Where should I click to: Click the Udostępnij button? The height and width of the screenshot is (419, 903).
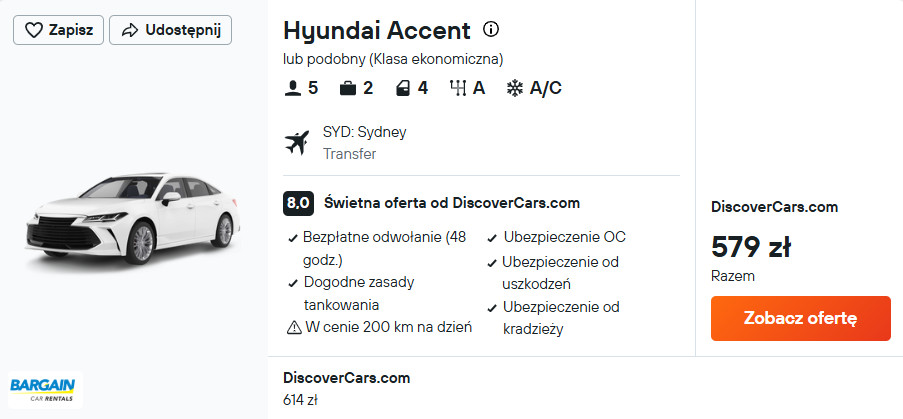pyautogui.click(x=171, y=30)
